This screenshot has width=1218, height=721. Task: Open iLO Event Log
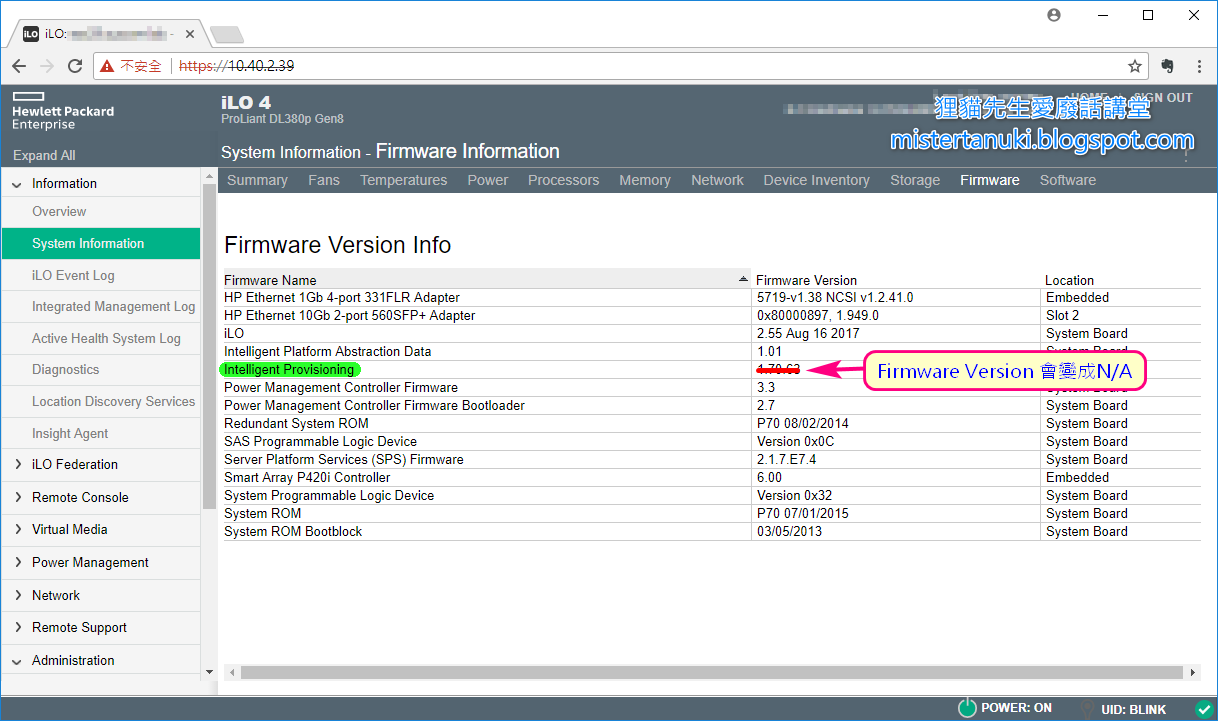pyautogui.click(x=100, y=275)
